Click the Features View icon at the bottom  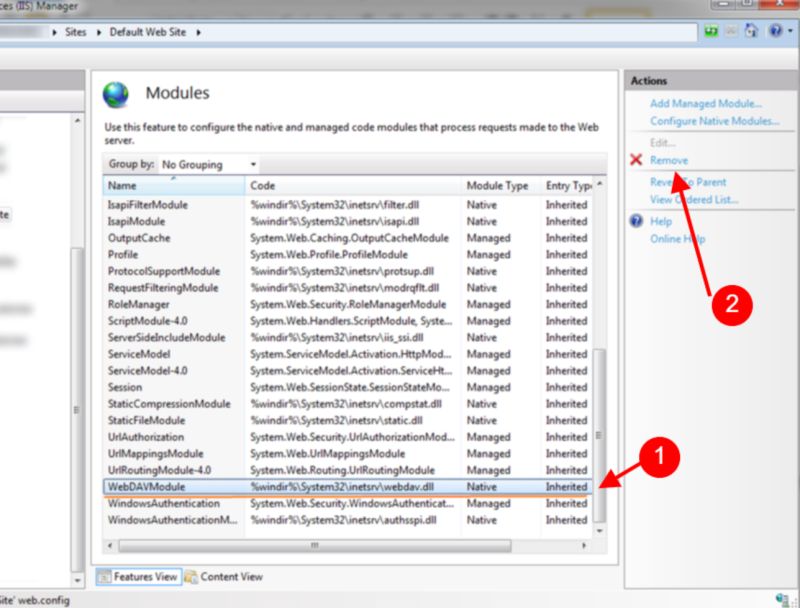(108, 576)
